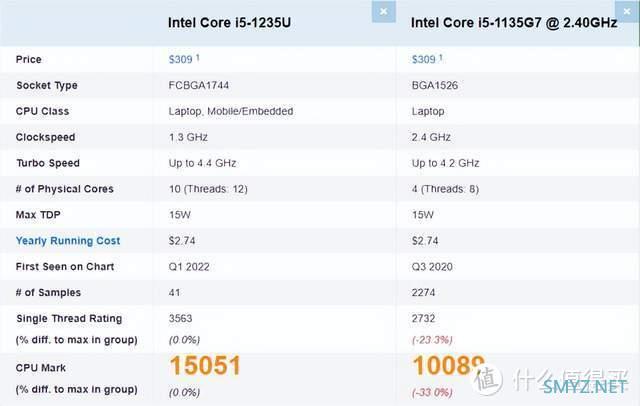
Task: Click the CPU Mark row label
Action: [41, 368]
